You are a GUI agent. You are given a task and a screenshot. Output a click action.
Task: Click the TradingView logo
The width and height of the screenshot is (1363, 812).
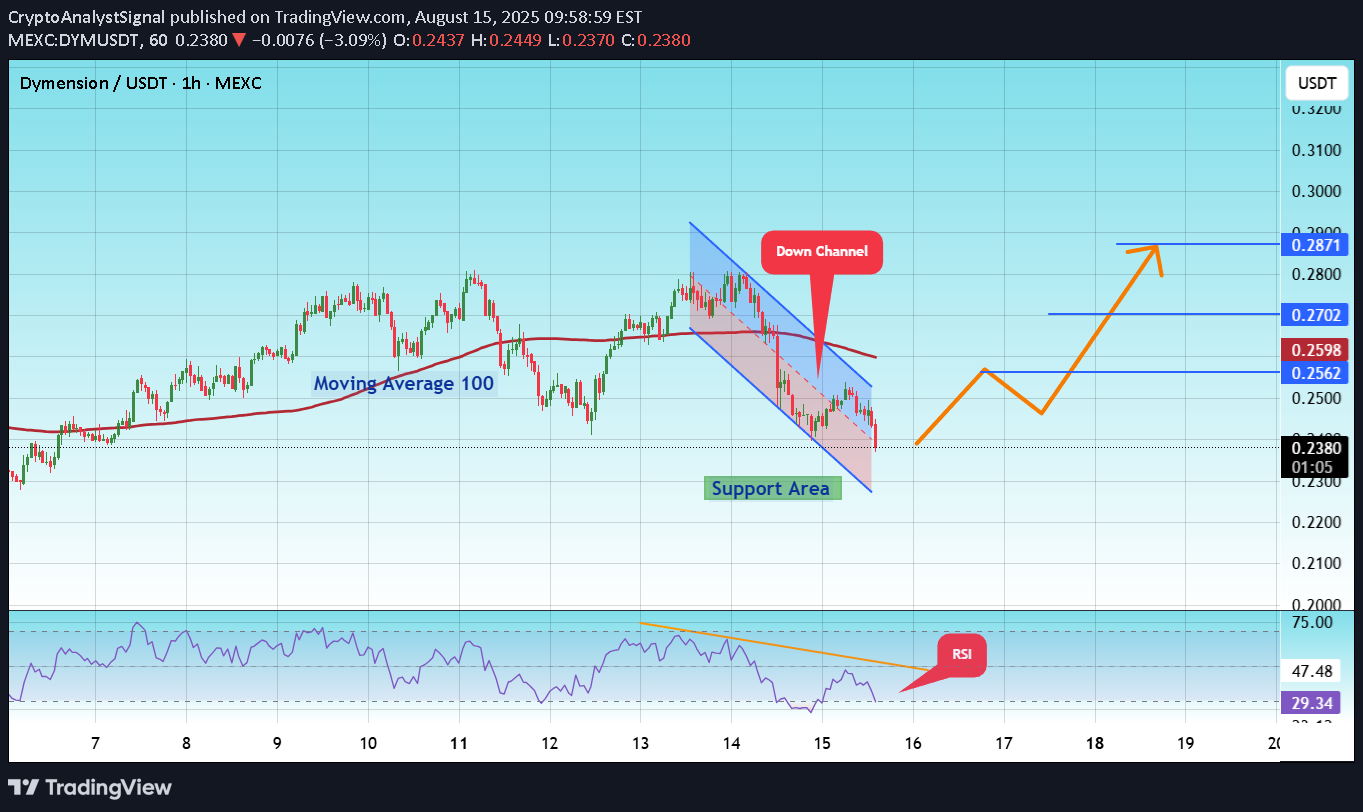click(x=90, y=787)
